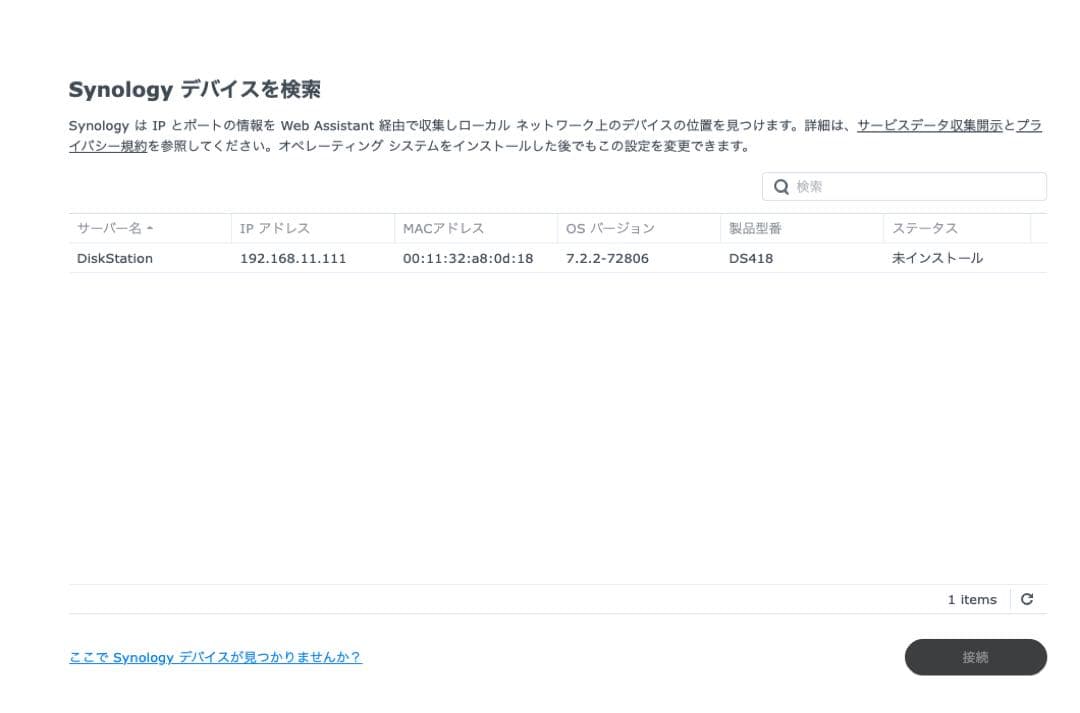Click the search magnifier icon

[x=781, y=186]
